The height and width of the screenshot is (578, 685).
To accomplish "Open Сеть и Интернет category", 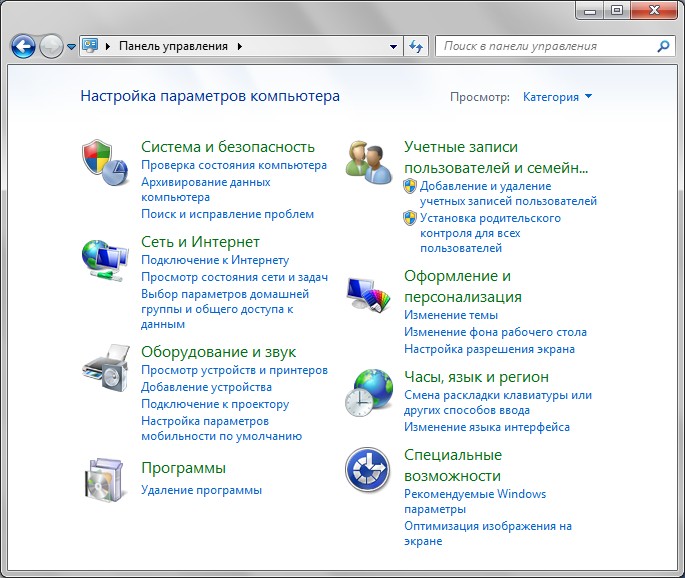I will [x=200, y=242].
